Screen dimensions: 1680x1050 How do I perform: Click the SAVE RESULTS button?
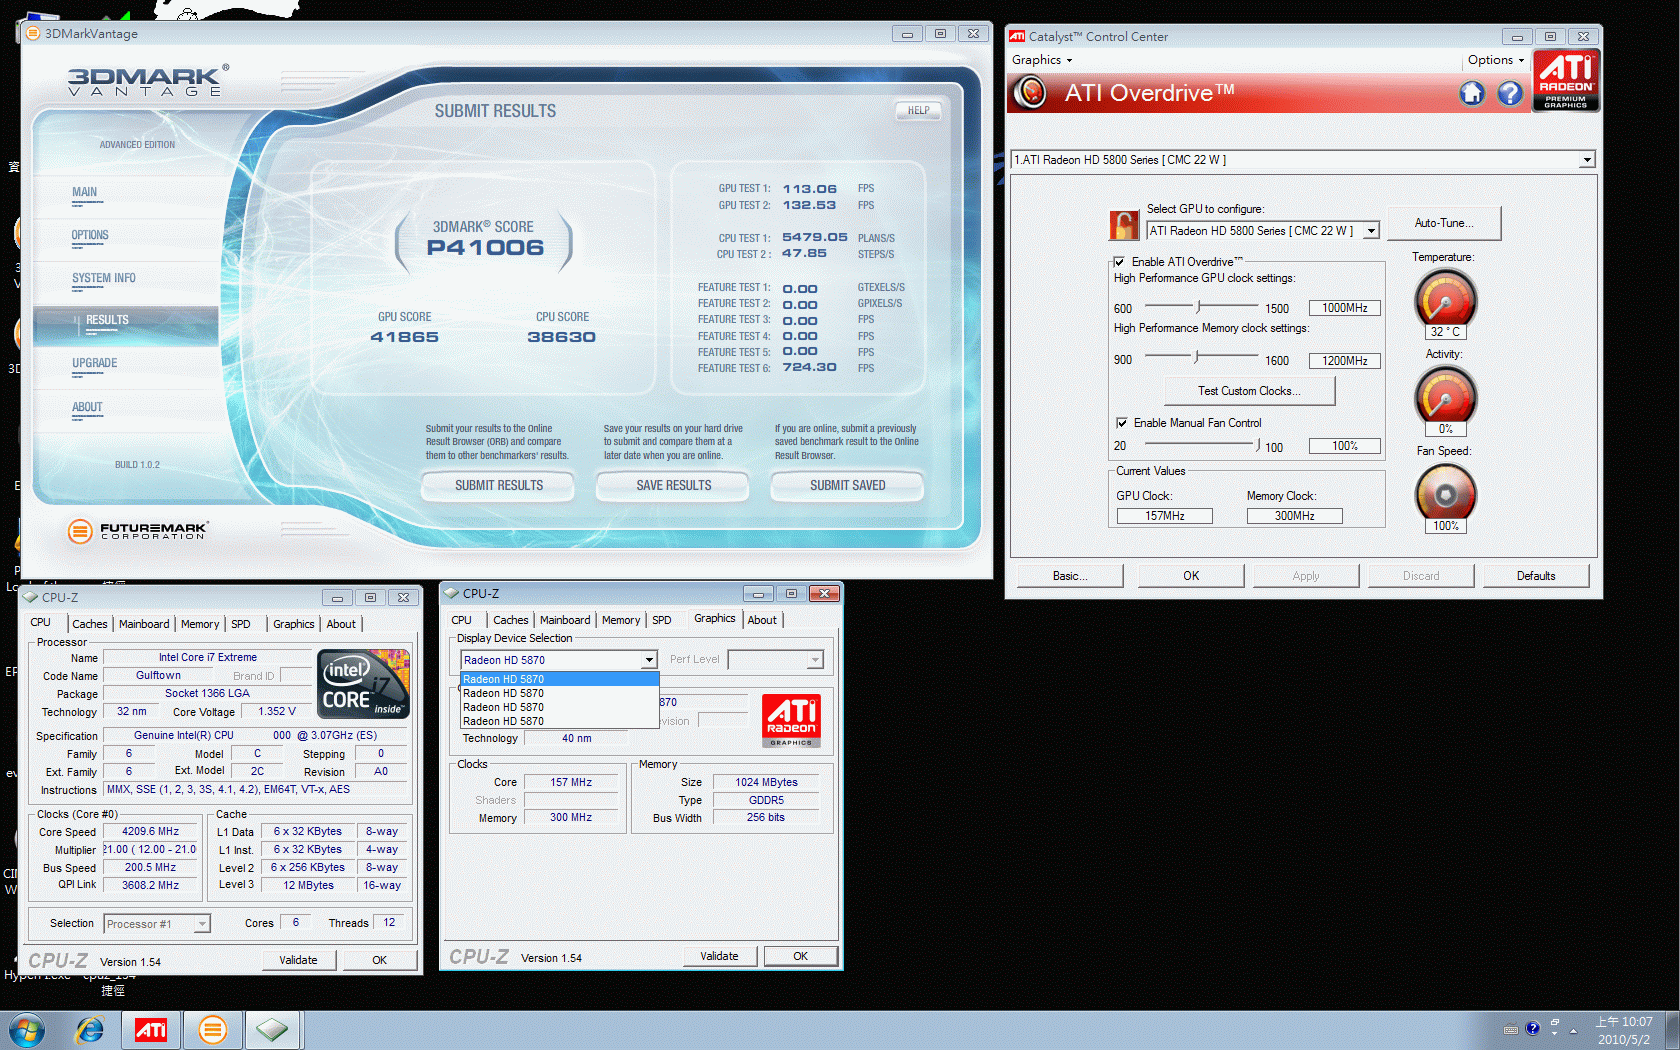673,485
